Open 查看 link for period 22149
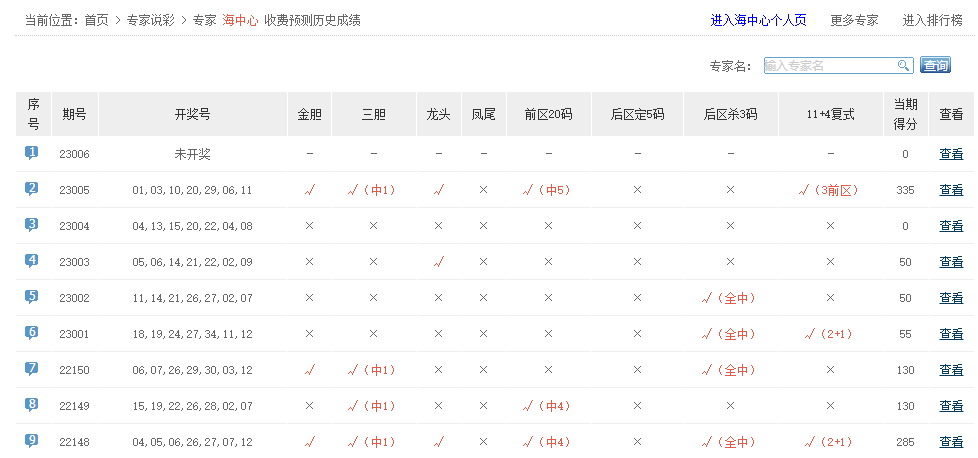 point(951,406)
